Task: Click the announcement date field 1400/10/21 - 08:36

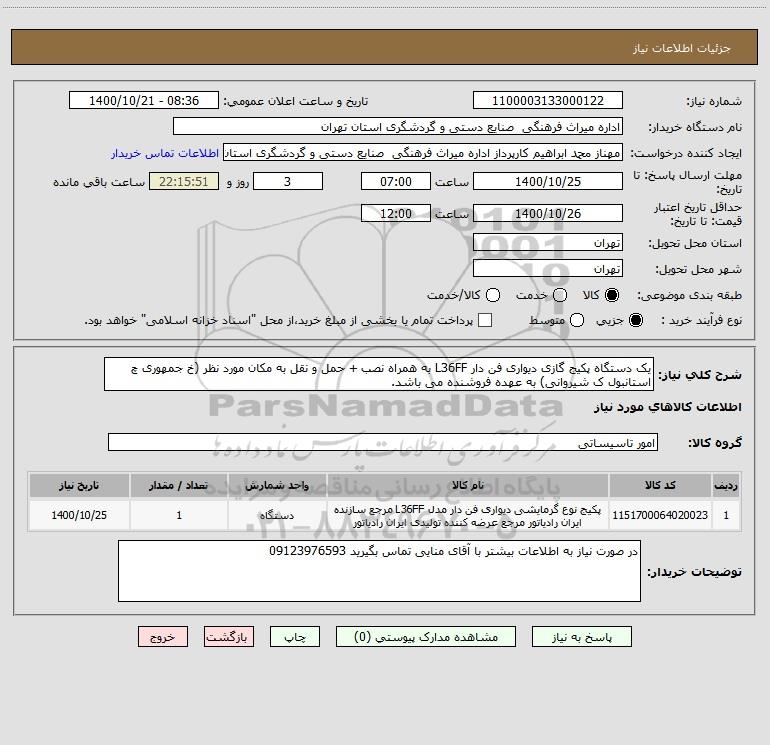Action: pos(144,101)
